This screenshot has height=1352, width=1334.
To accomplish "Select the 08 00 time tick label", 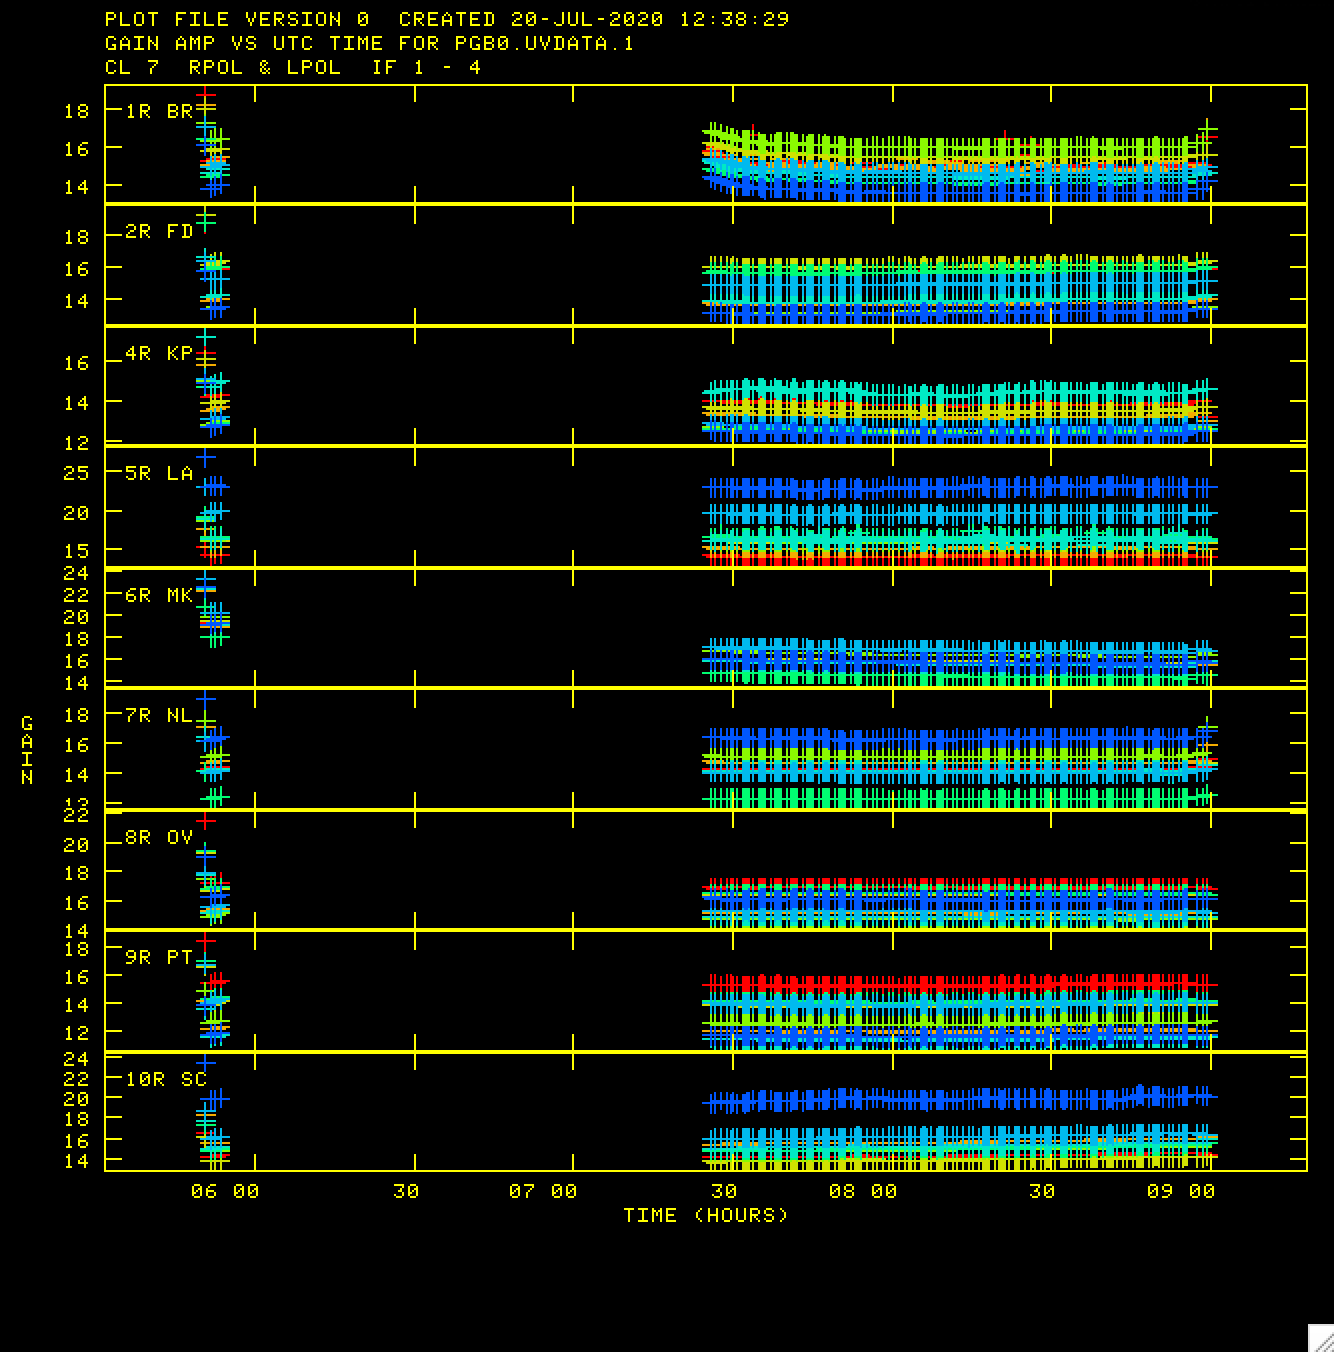I will click(863, 1191).
